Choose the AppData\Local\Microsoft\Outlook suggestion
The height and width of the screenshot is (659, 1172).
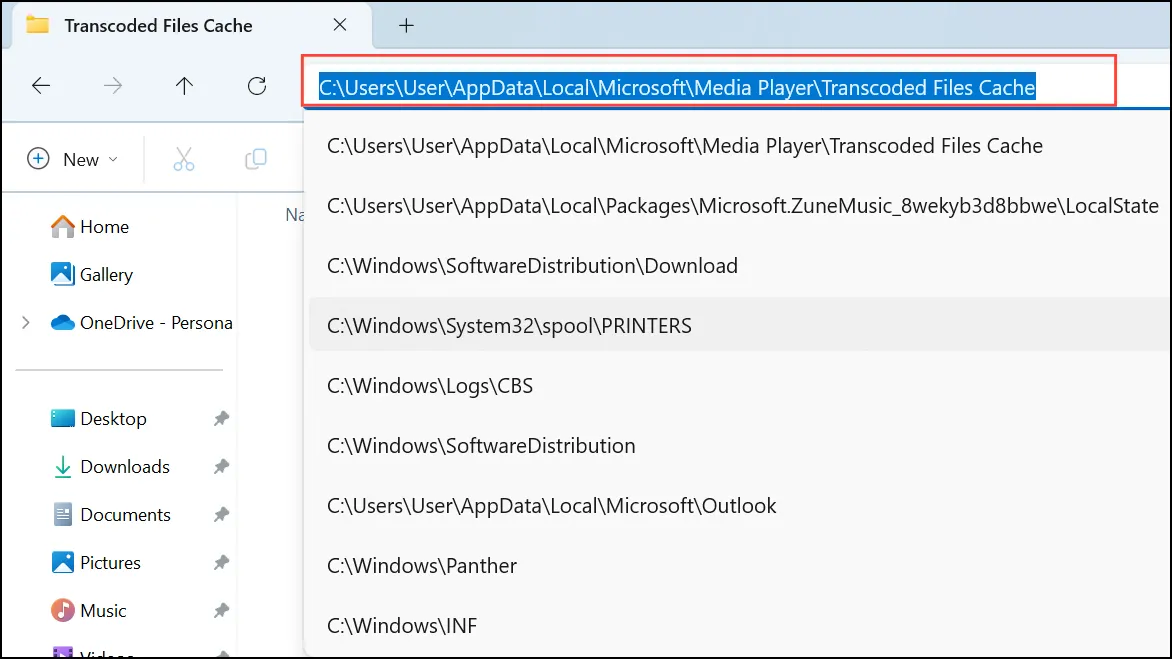point(738,506)
